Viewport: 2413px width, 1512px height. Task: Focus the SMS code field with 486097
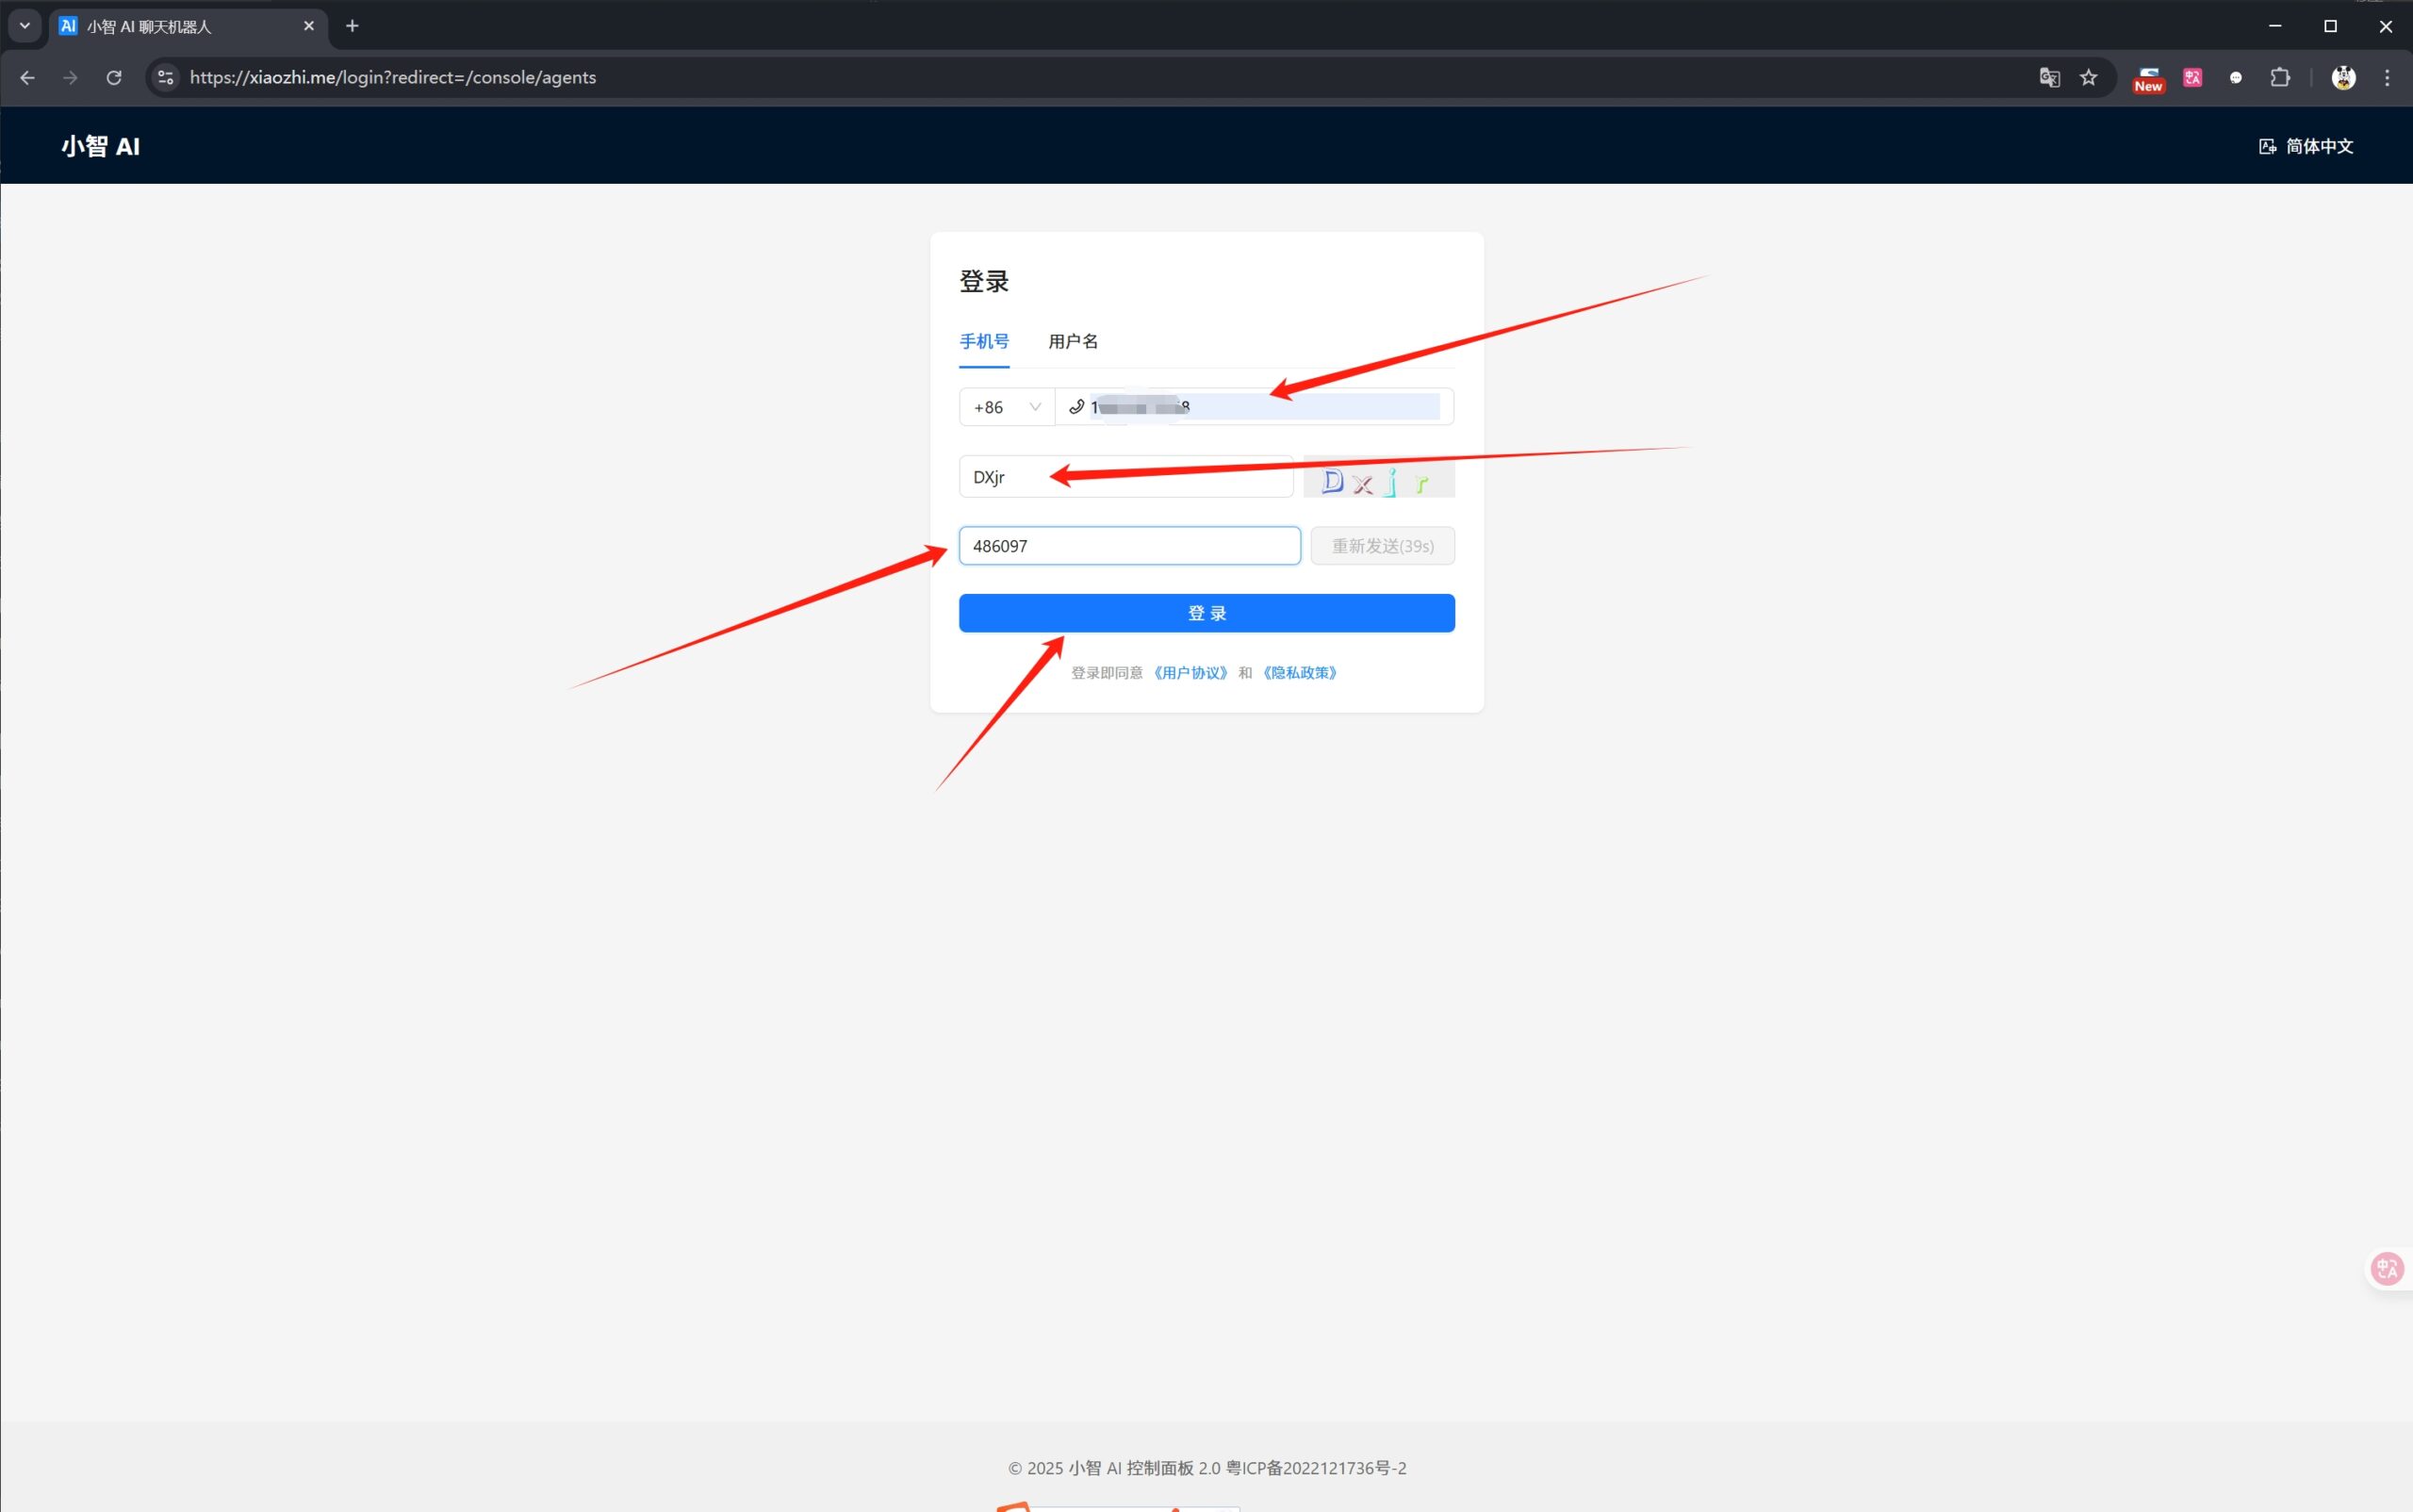(x=1130, y=546)
